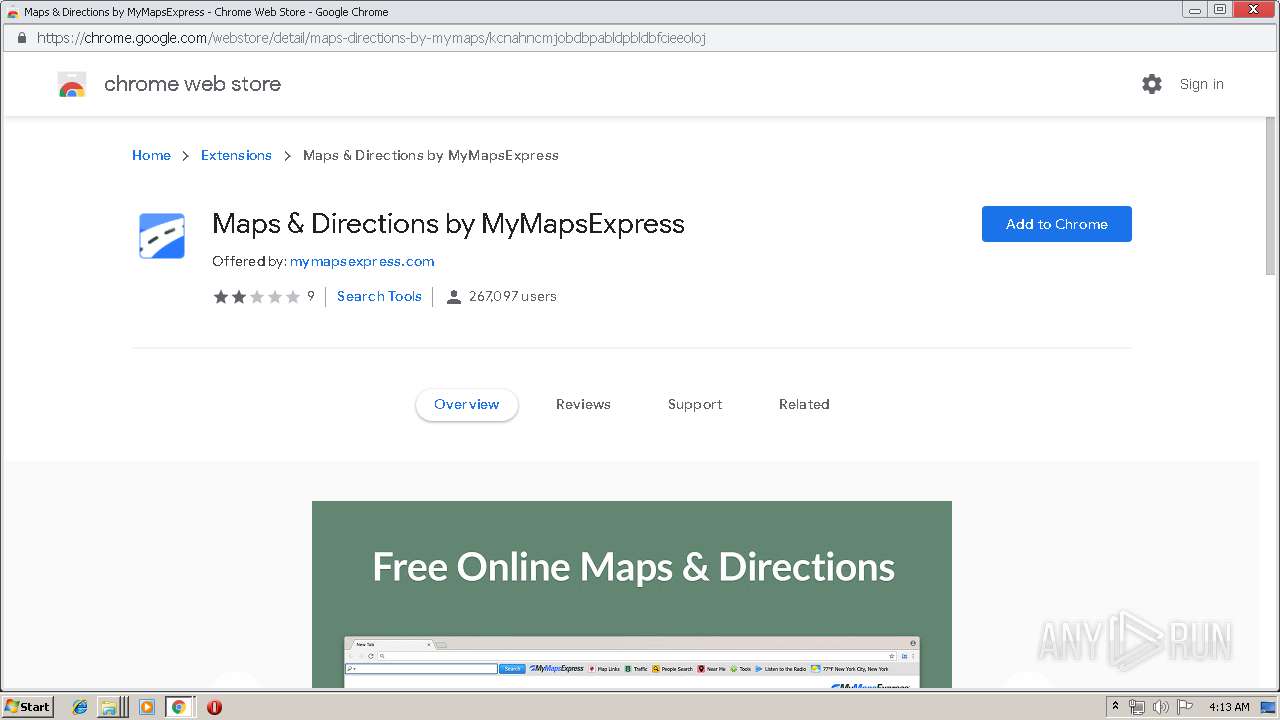1280x720 pixels.
Task: Click the padlock icon in address bar
Action: 21,38
